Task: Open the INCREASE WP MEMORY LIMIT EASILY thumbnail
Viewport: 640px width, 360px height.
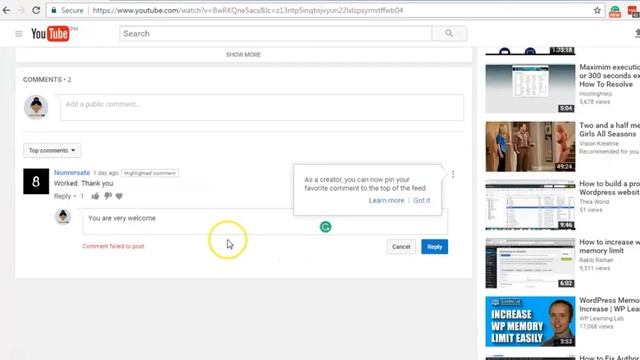Action: (530, 322)
